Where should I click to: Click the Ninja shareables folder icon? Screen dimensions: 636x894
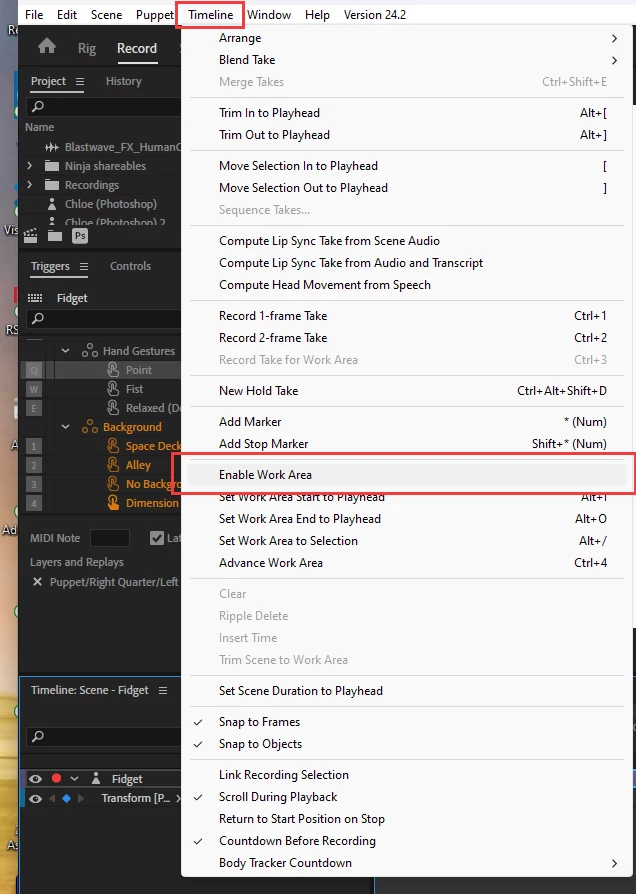click(52, 166)
